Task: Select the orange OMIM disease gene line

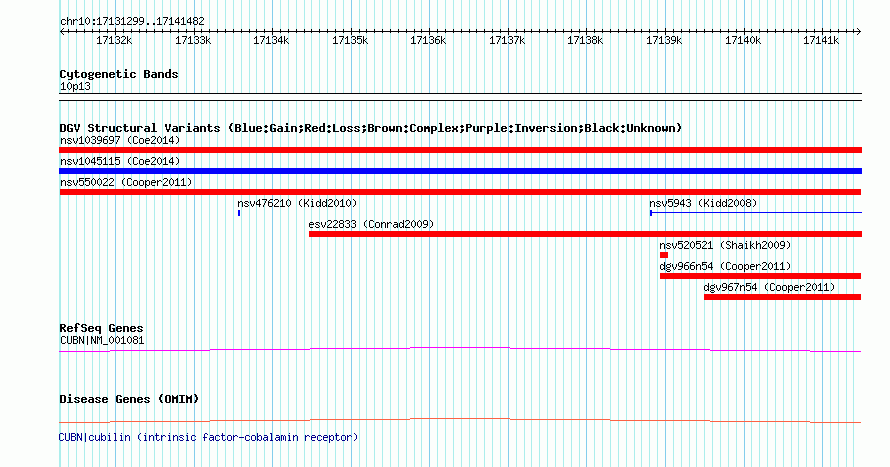Action: (x=460, y=420)
